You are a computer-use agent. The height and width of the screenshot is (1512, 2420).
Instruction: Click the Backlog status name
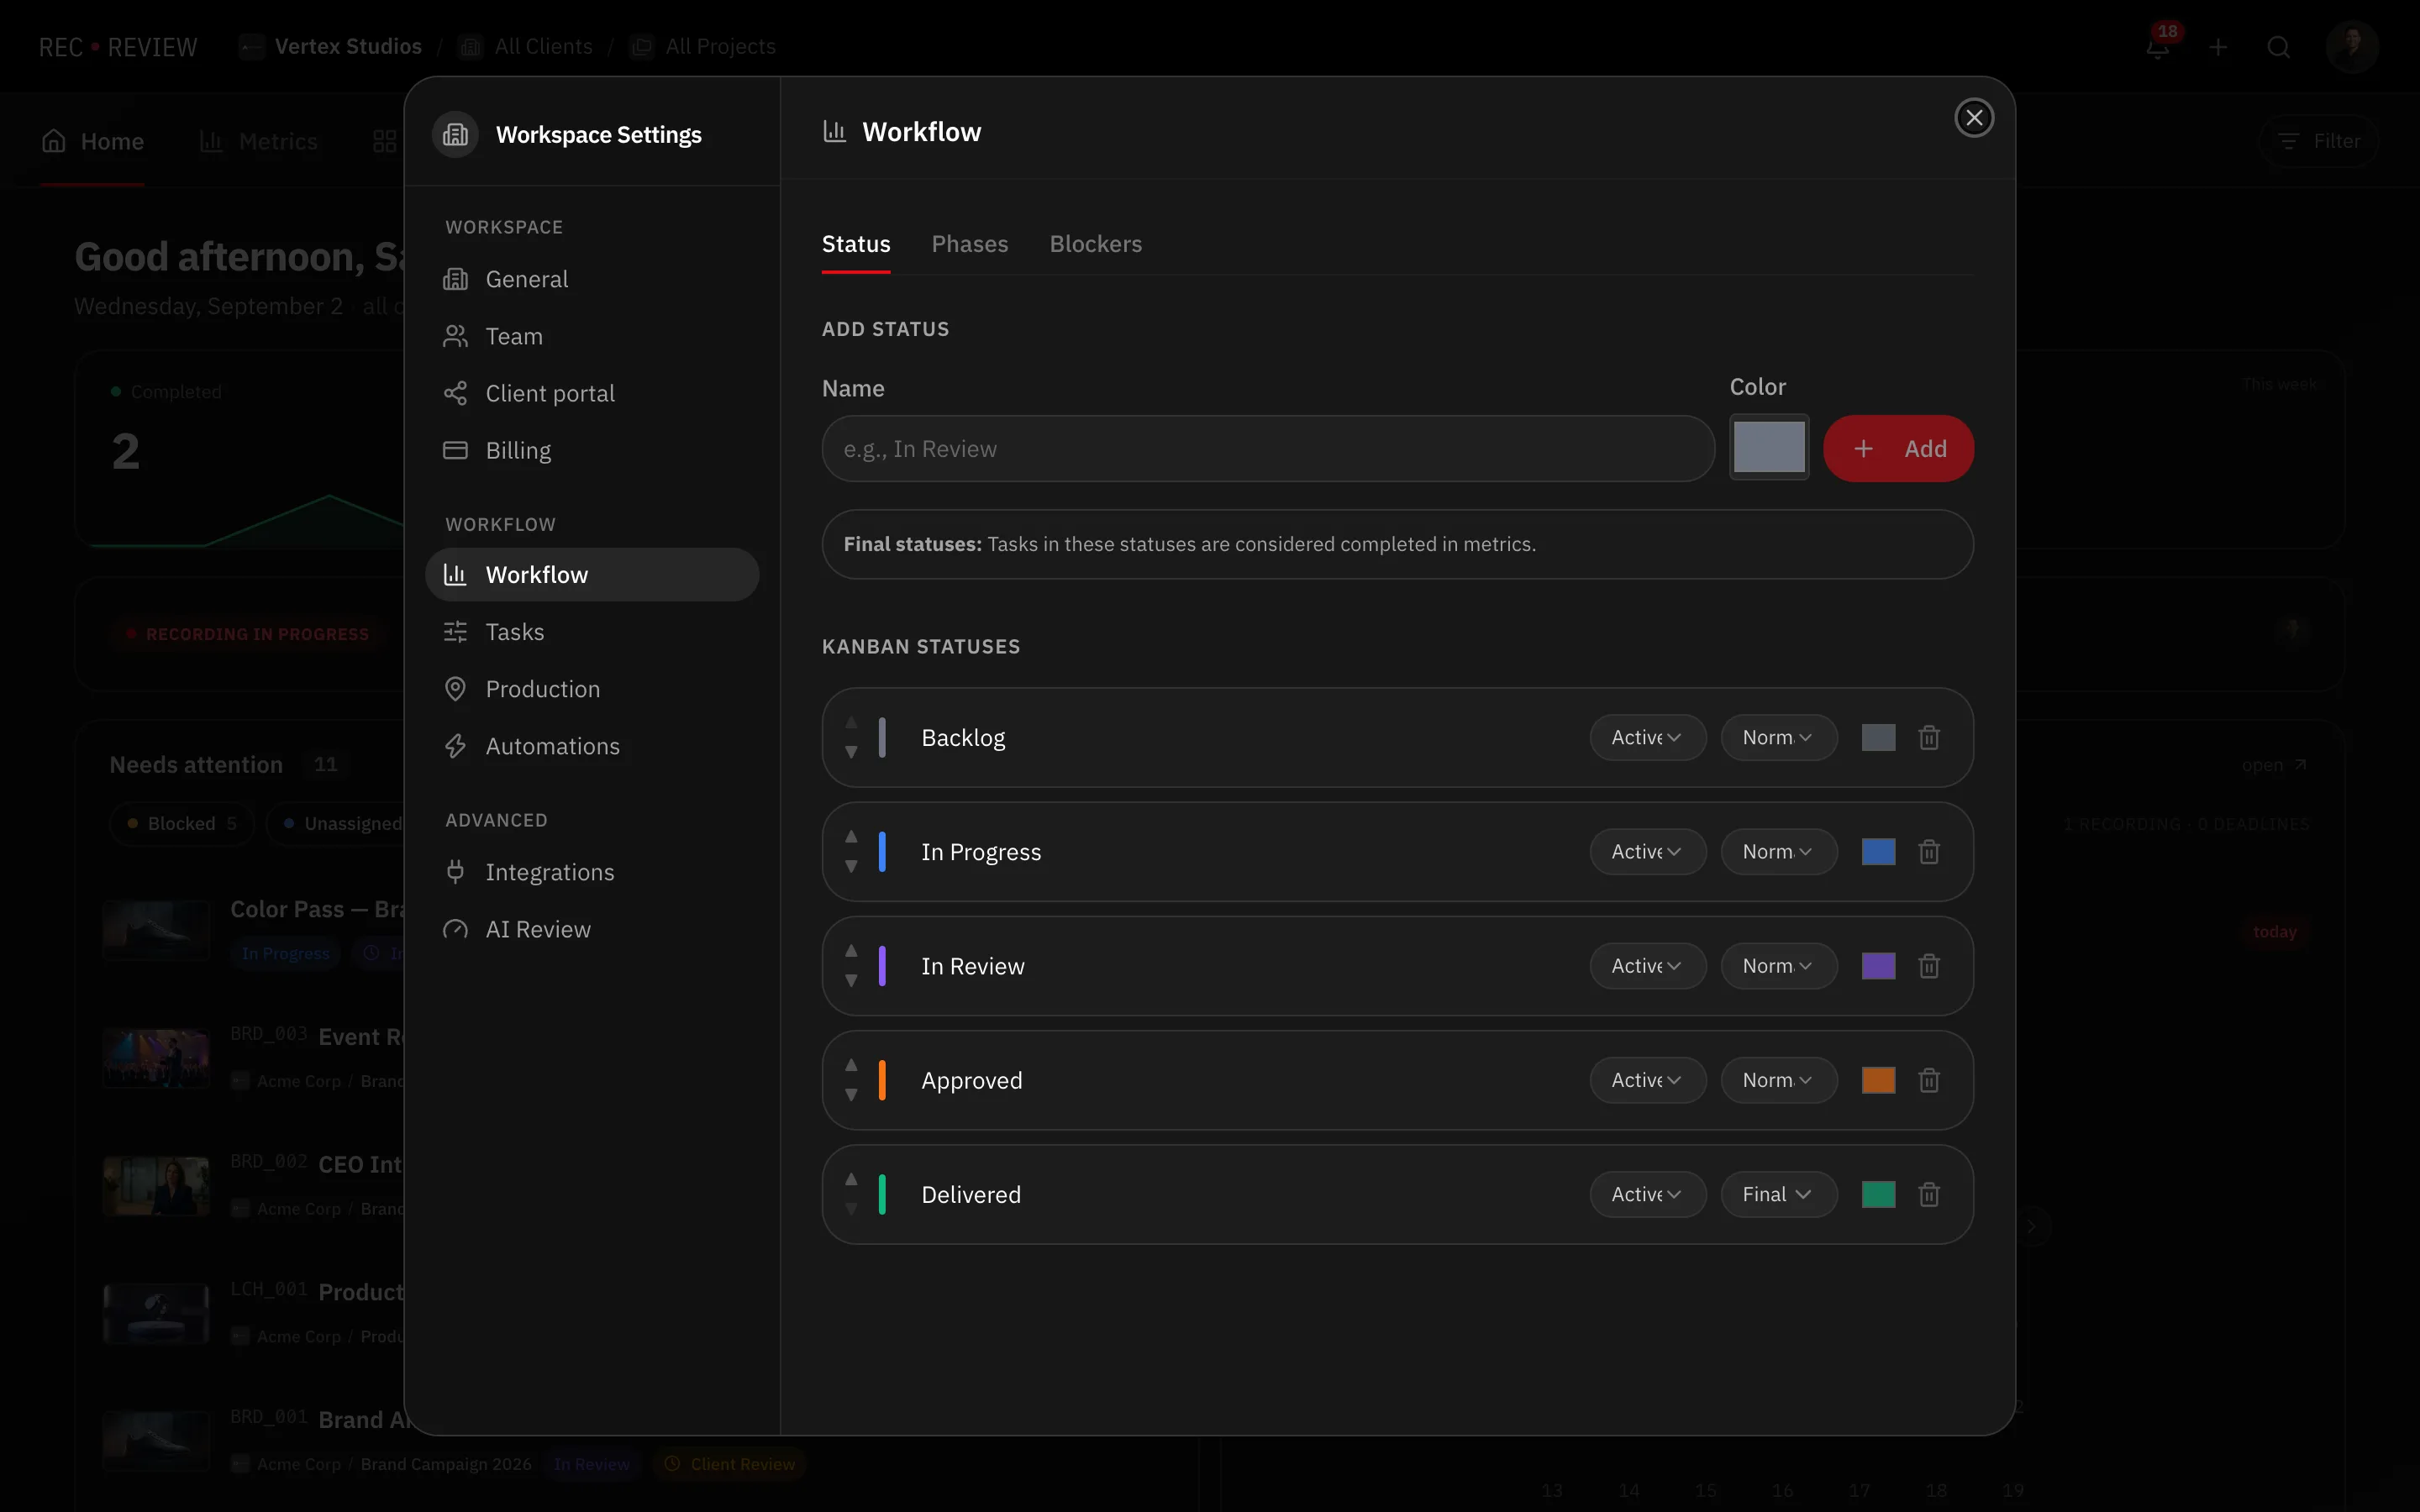963,738
